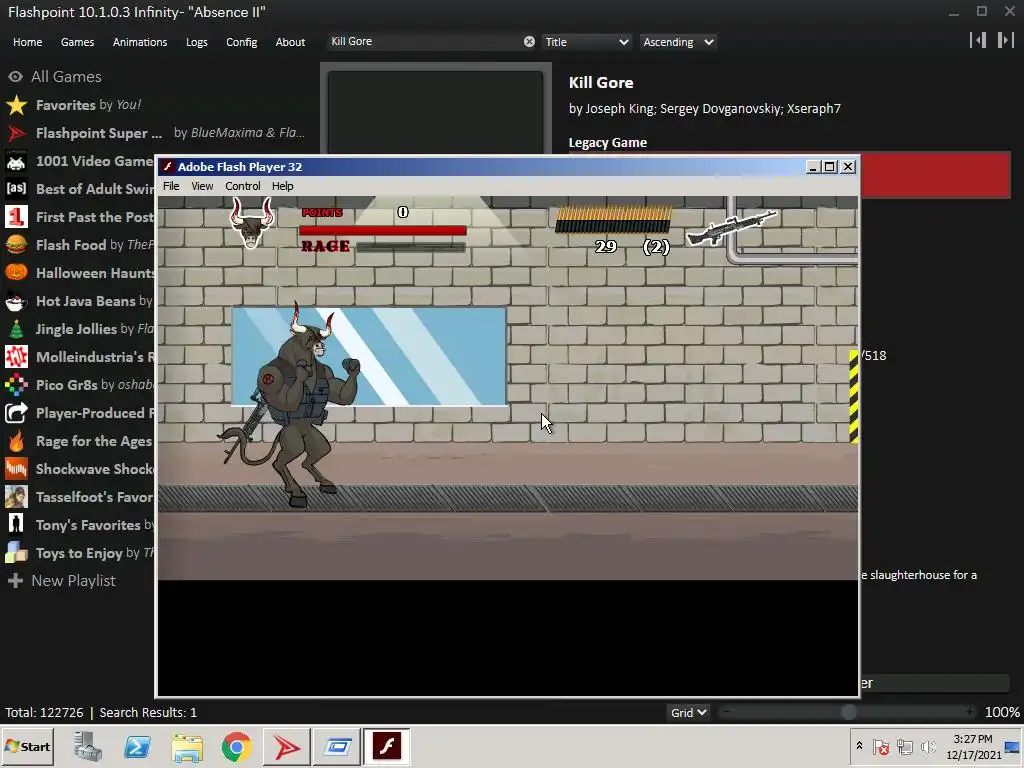Open Pico Gr8s playlist icon
Screen dimensions: 1024x768
coord(16,385)
